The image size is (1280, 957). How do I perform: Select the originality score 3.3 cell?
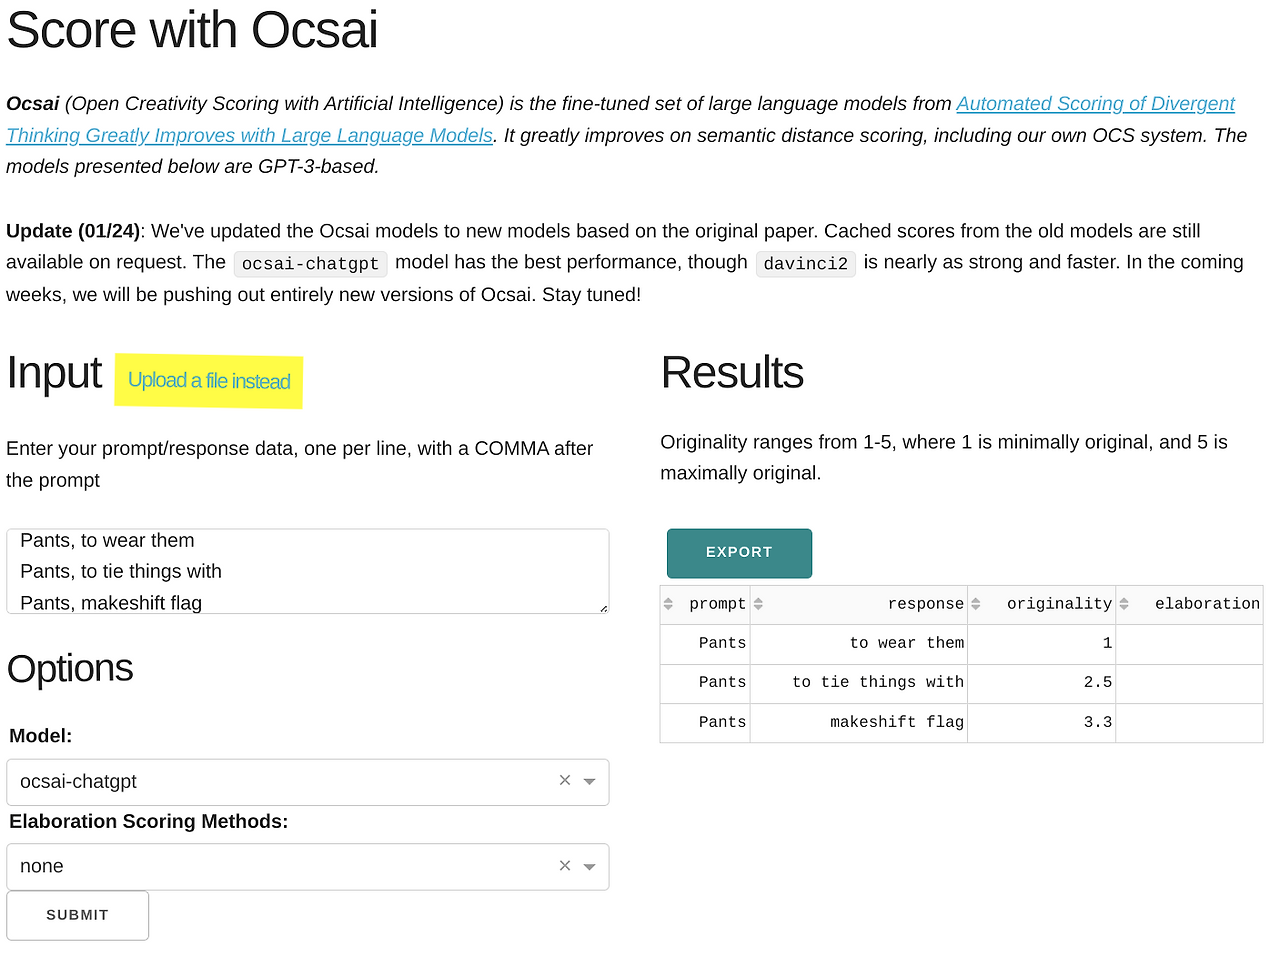click(1042, 723)
